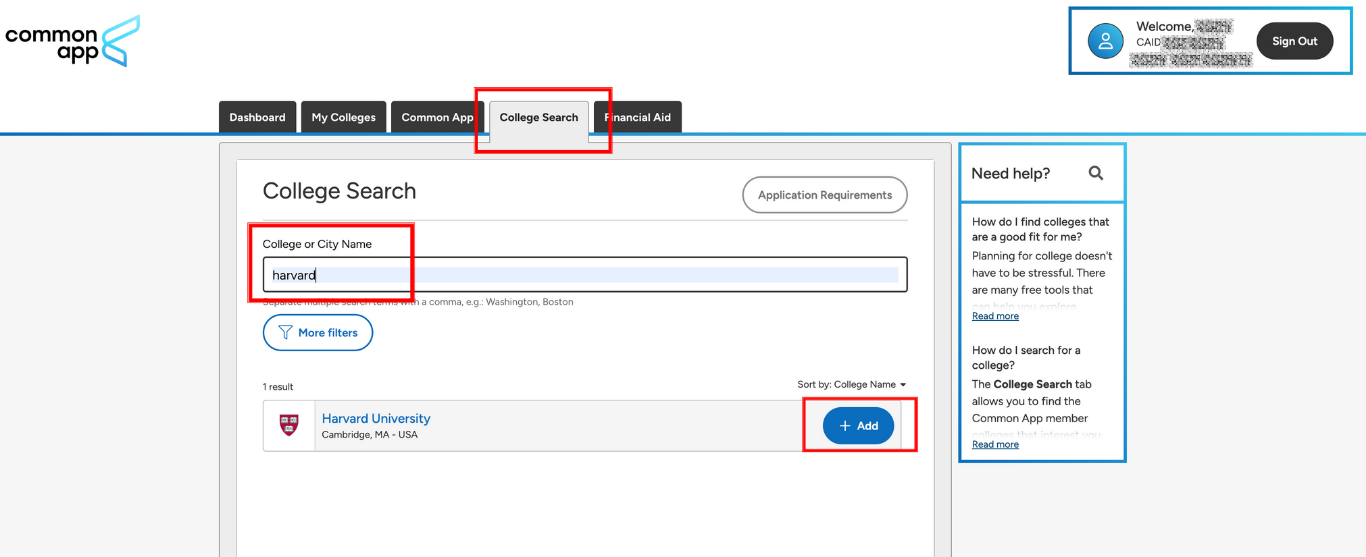Click 'How do I search for a college?' question
The width and height of the screenshot is (1366, 557).
point(1026,358)
